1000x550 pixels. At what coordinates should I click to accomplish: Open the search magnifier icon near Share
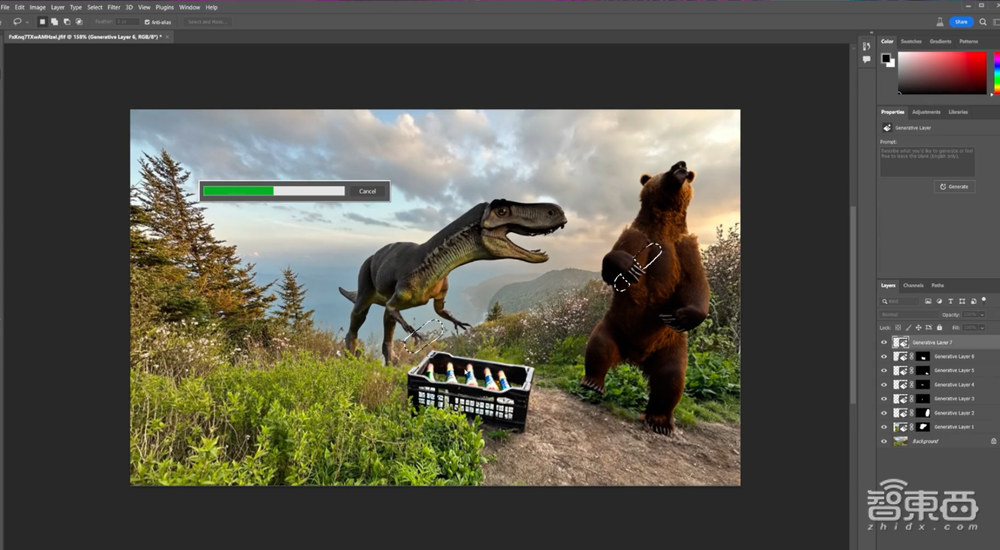pos(984,21)
